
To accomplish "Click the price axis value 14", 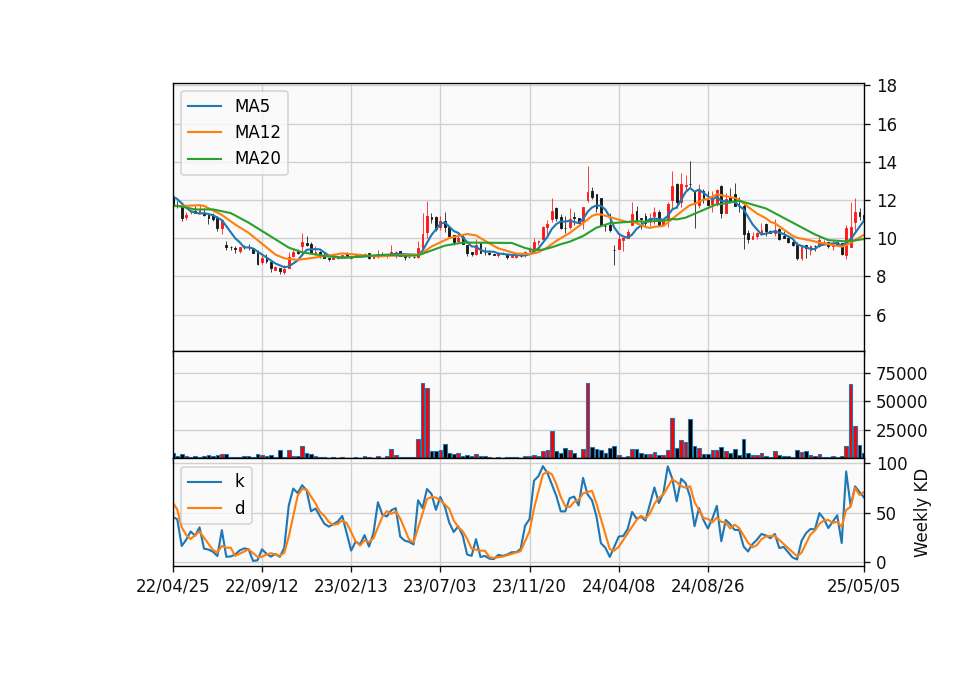I will click(x=887, y=163).
